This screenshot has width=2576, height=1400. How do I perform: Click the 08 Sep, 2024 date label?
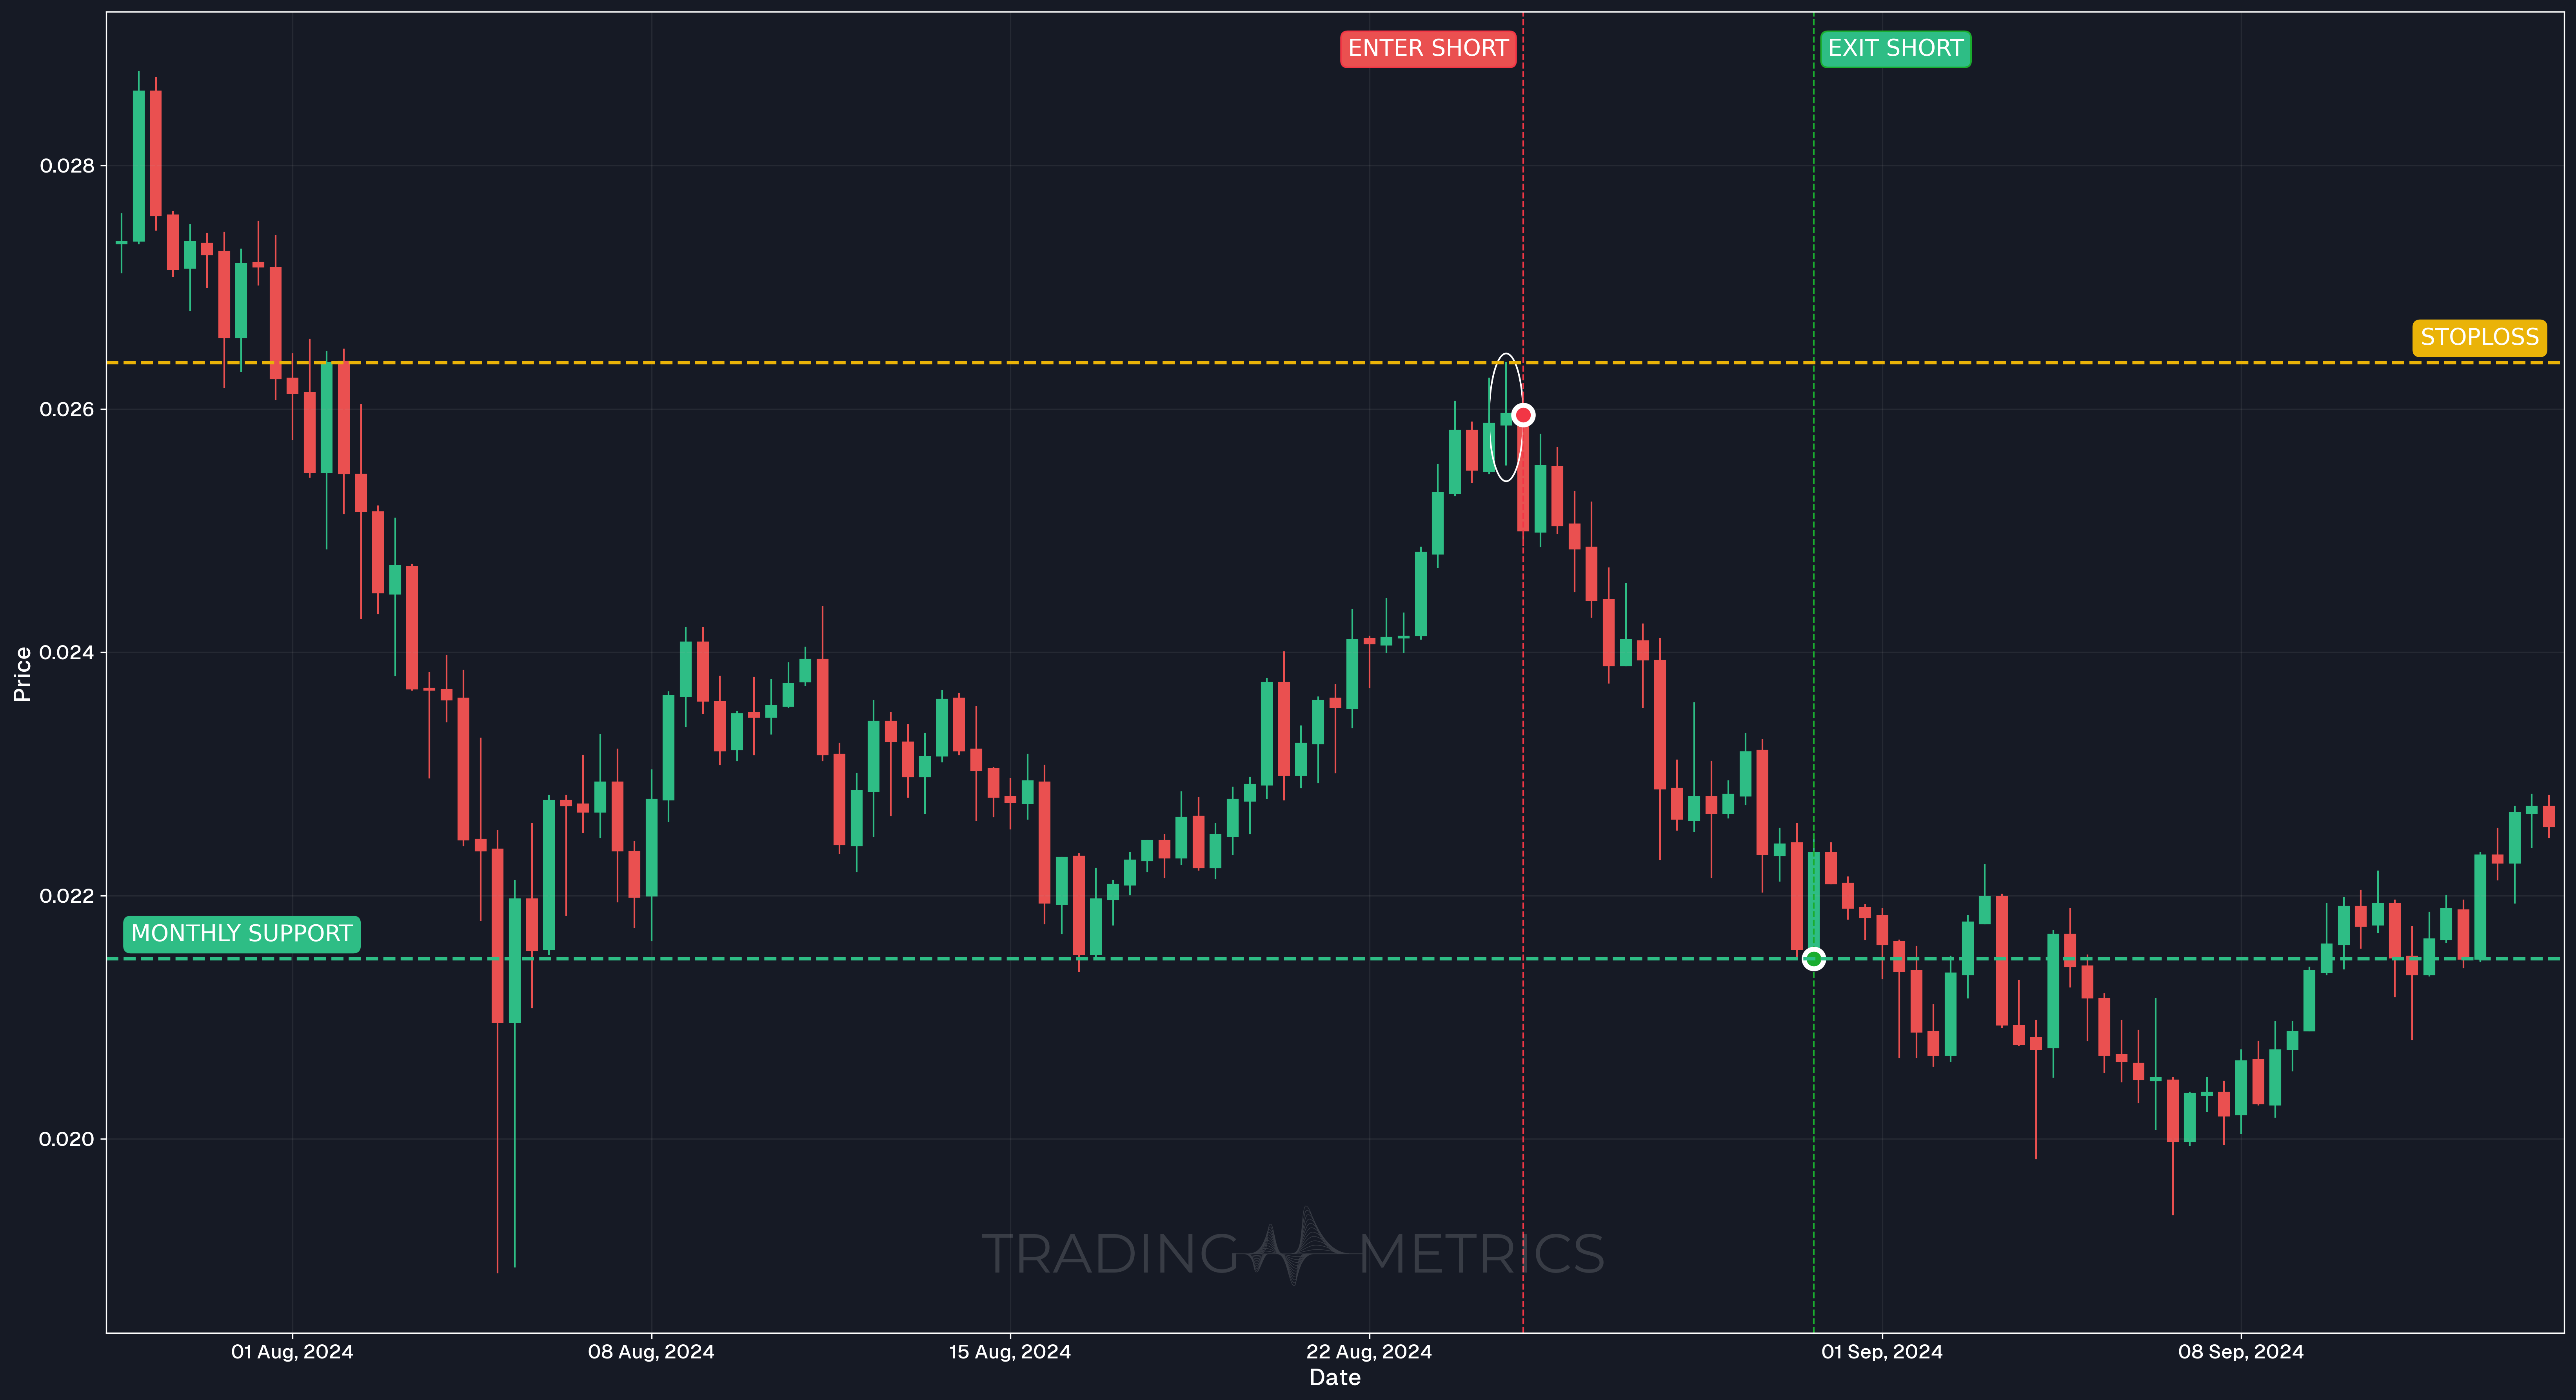coord(2241,1352)
